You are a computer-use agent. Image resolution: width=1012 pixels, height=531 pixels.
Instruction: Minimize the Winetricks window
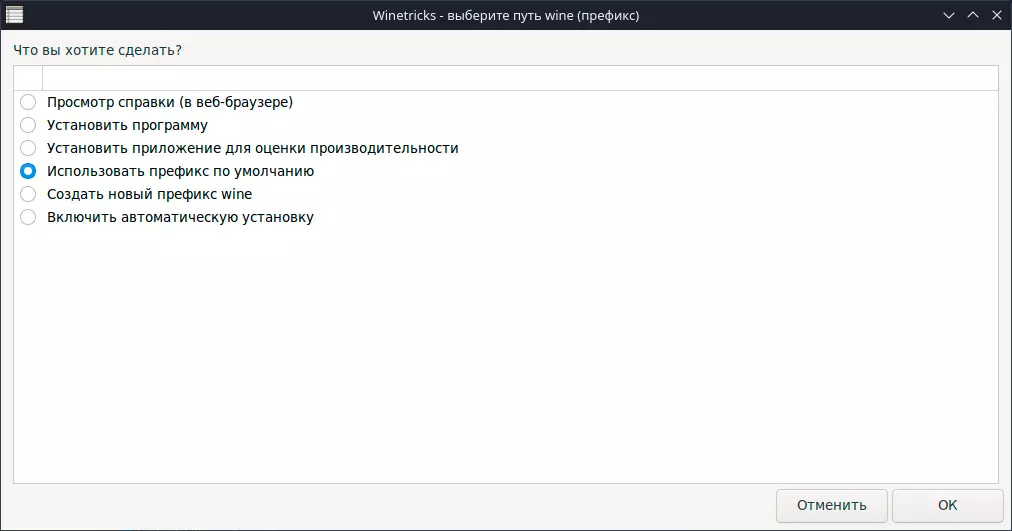coord(949,15)
